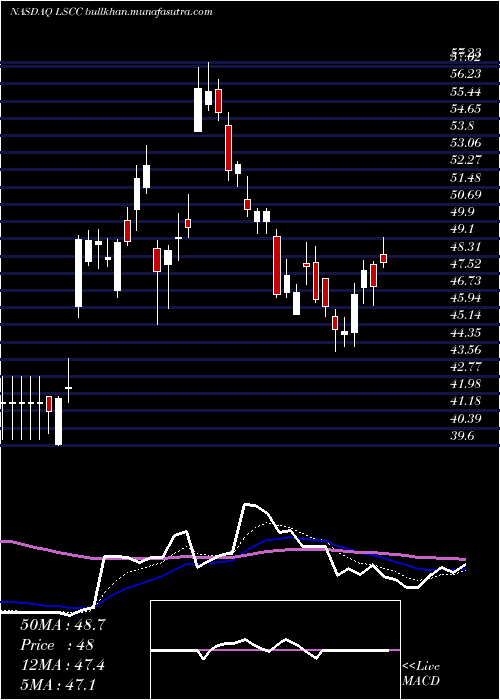This screenshot has height=700, width=500.
Task: Click the 47.52 price level label
Action: (465, 264)
